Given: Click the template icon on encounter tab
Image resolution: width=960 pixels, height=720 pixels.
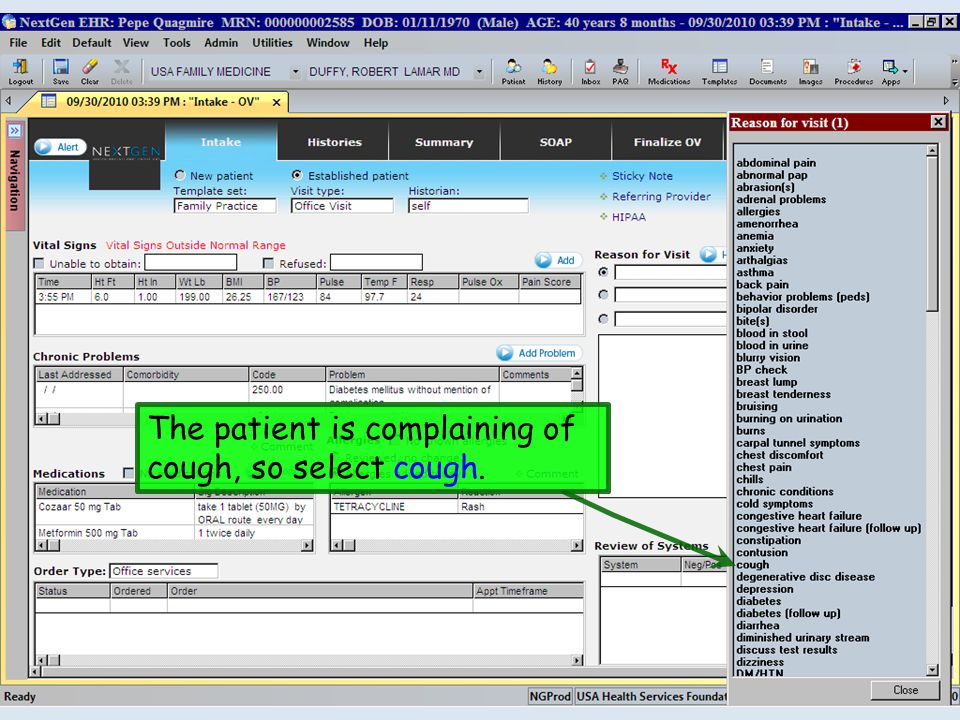Looking at the screenshot, I should pos(48,102).
